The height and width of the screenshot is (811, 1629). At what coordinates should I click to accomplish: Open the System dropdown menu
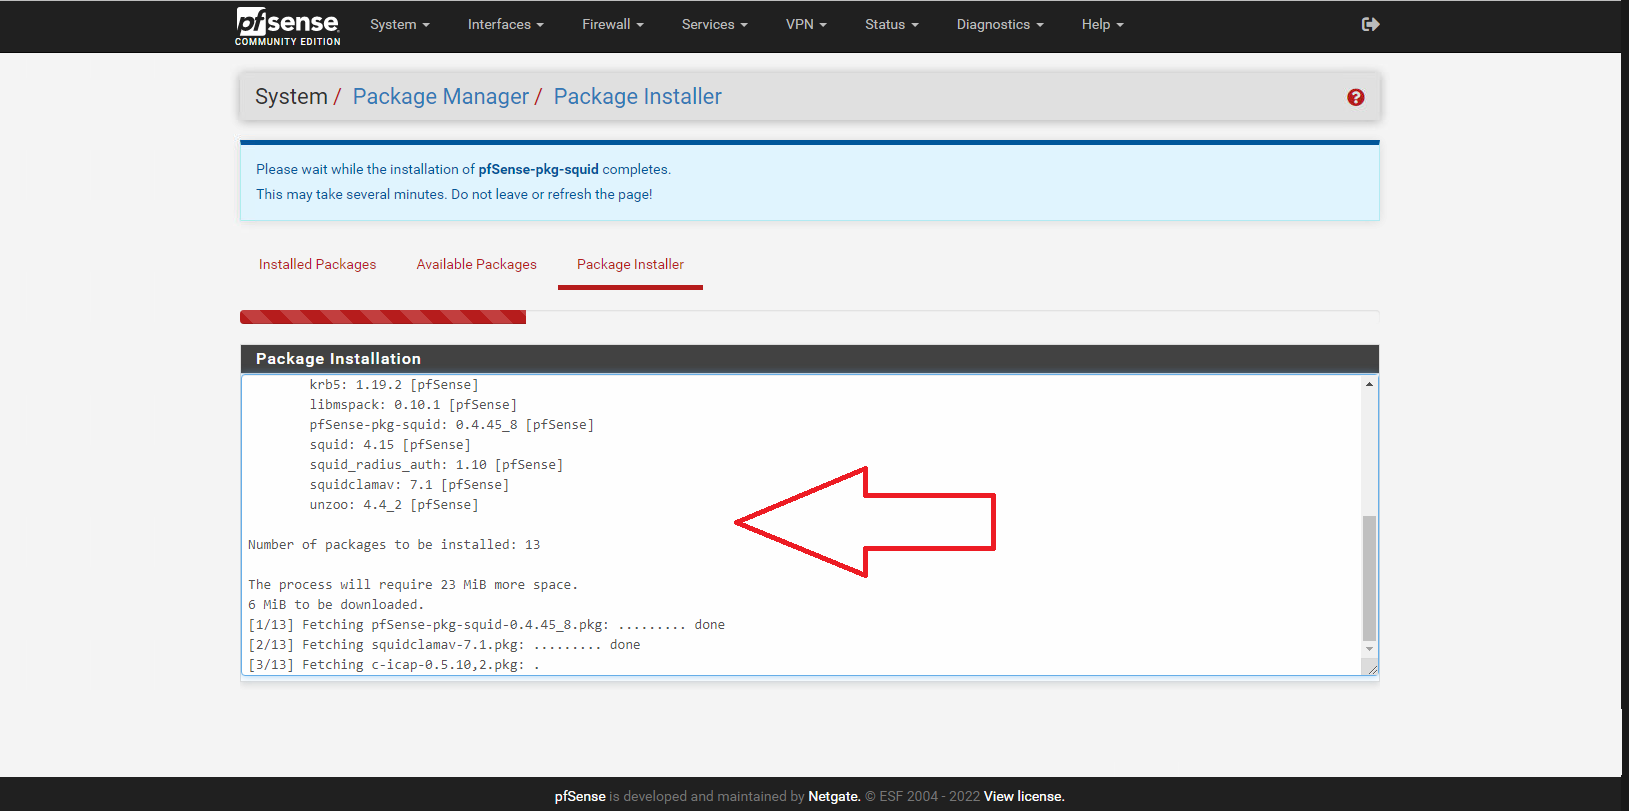pyautogui.click(x=399, y=24)
